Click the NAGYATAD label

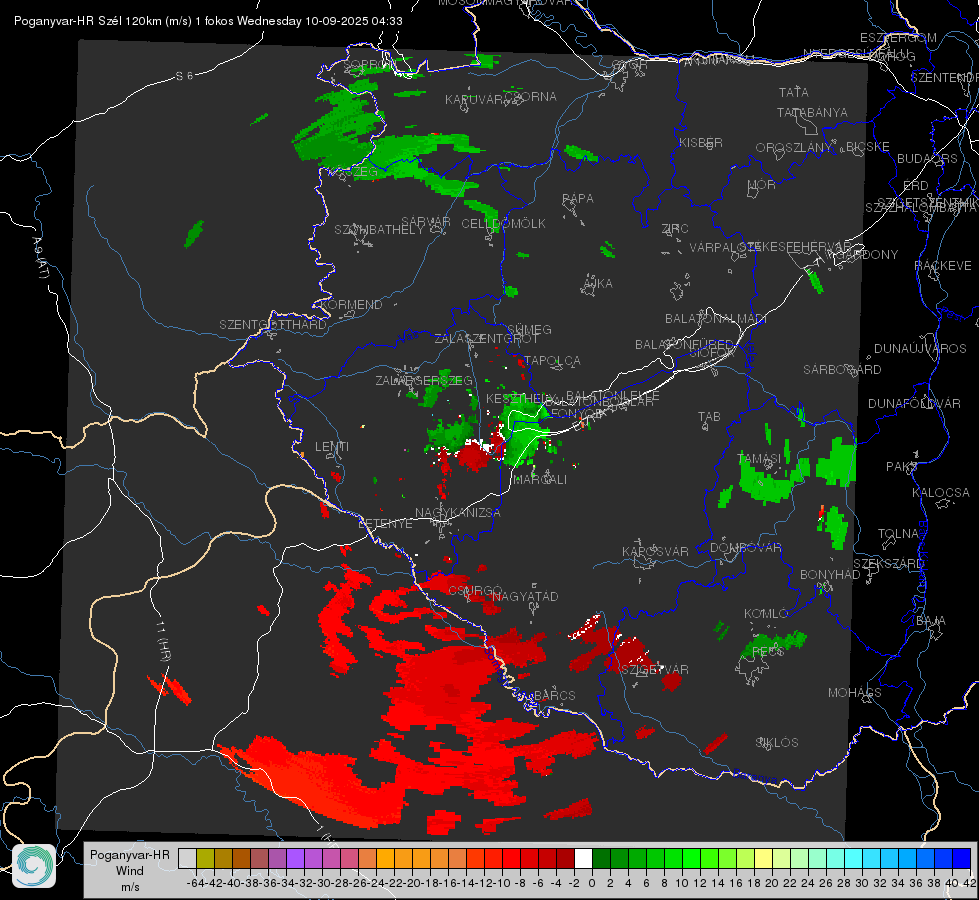(525, 596)
